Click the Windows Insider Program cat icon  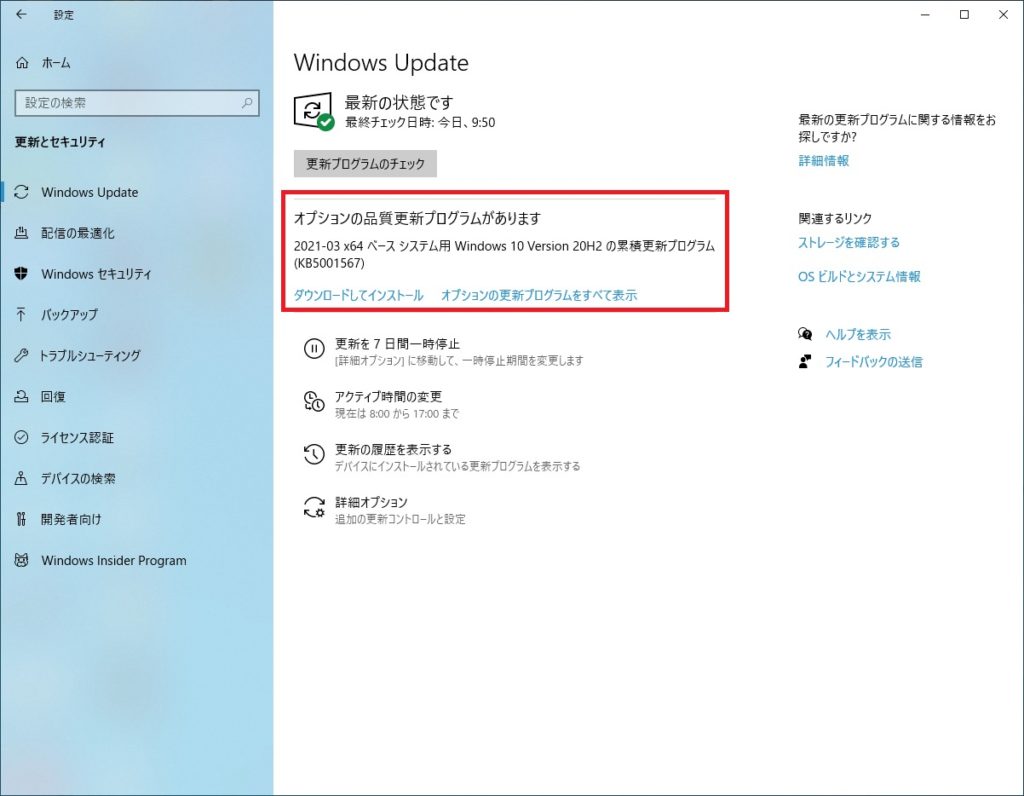pyautogui.click(x=22, y=560)
